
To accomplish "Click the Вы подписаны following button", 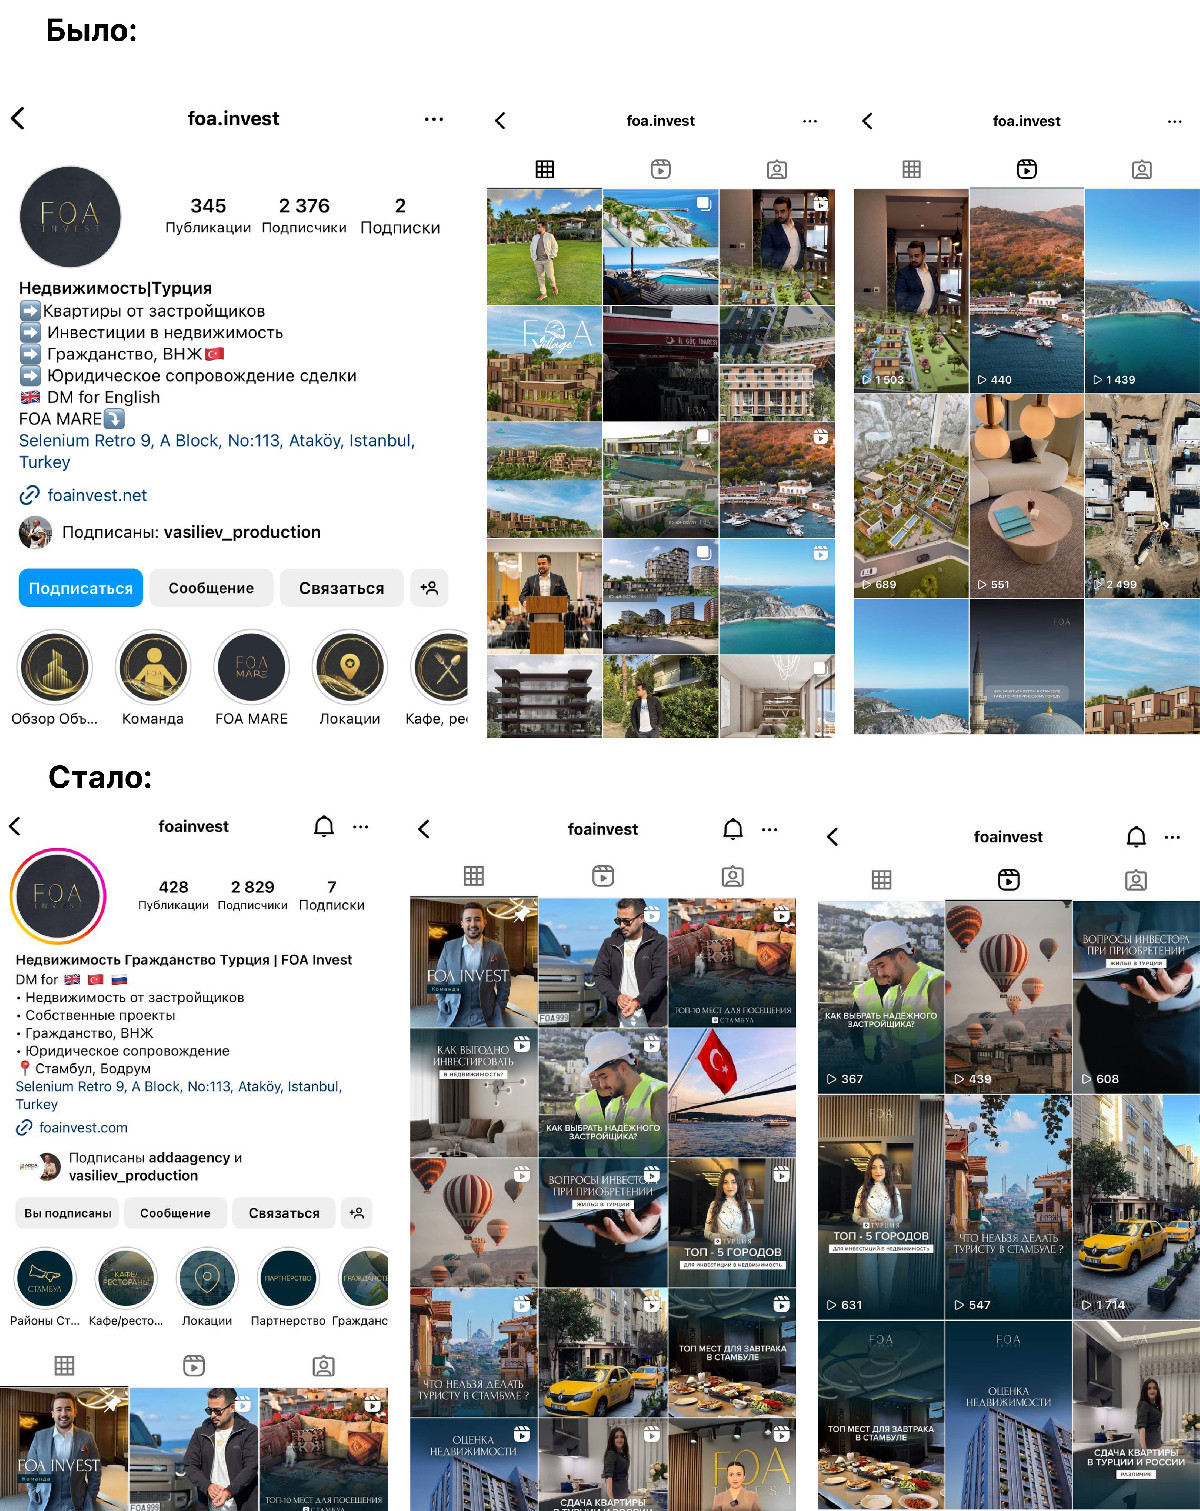I will coord(68,1213).
